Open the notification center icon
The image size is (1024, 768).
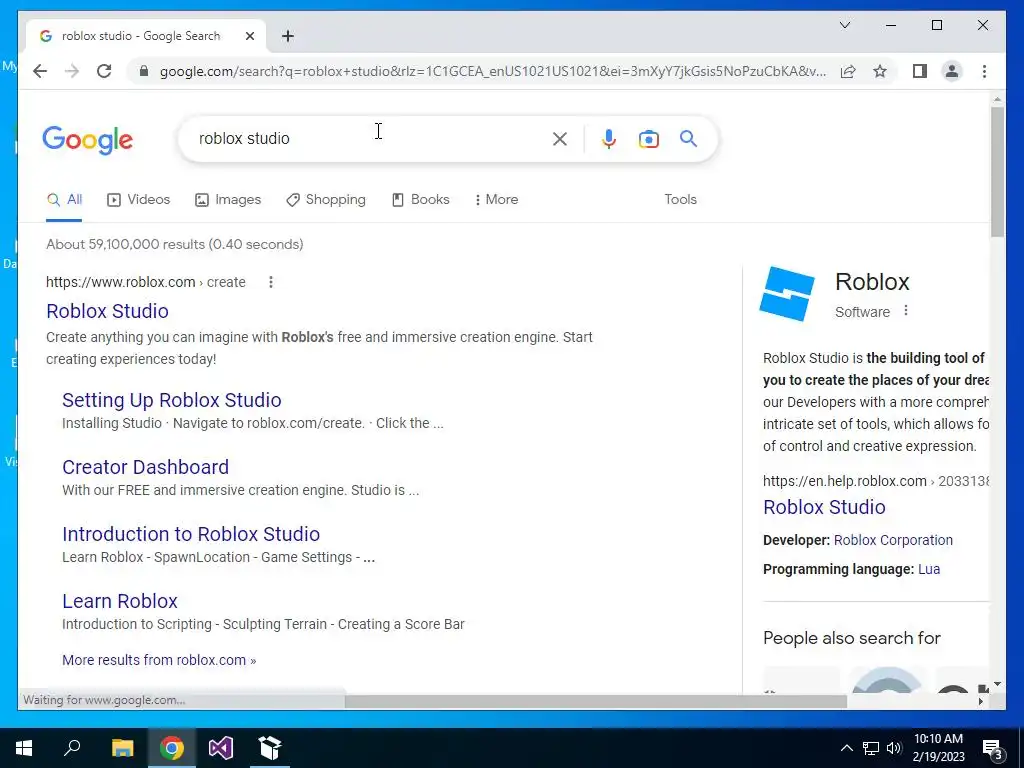[993, 749]
